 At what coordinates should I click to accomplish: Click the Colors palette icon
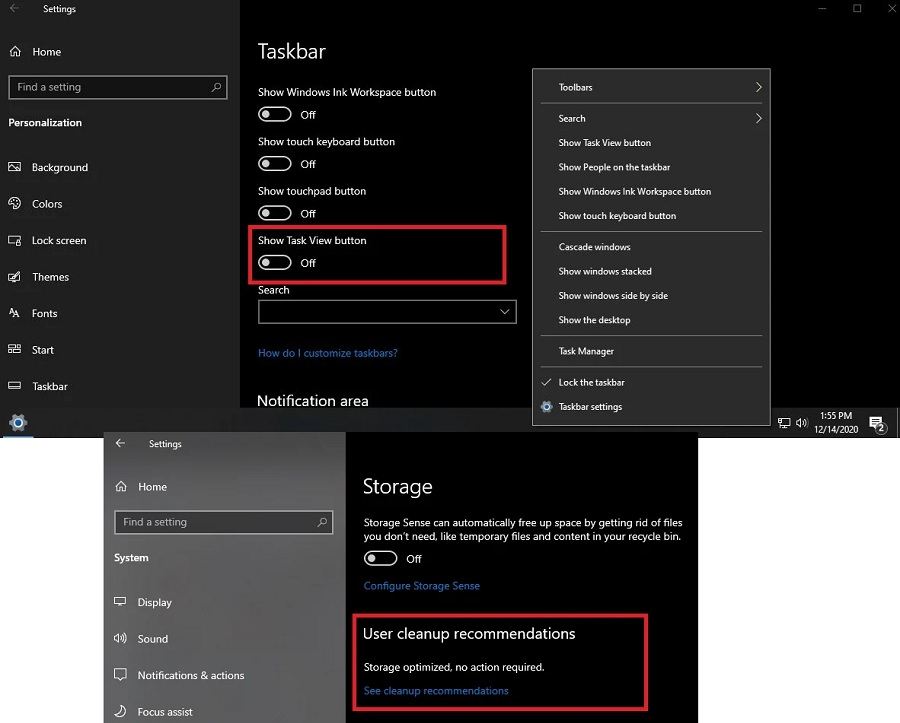click(x=14, y=204)
